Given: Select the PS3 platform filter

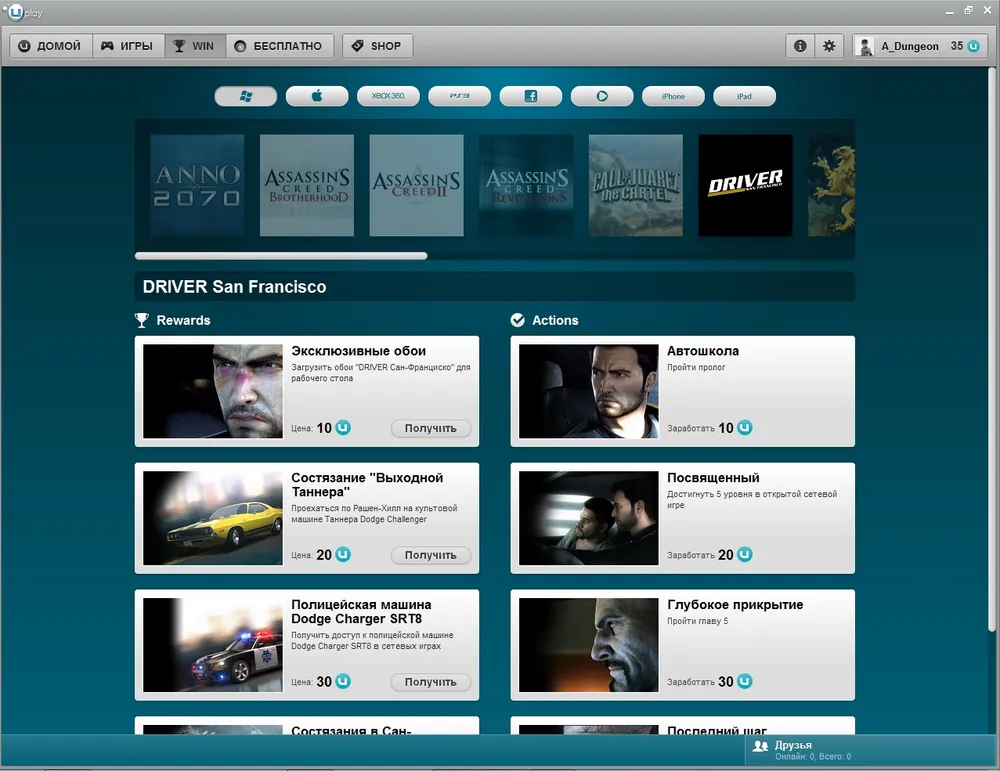Looking at the screenshot, I should (x=459, y=96).
